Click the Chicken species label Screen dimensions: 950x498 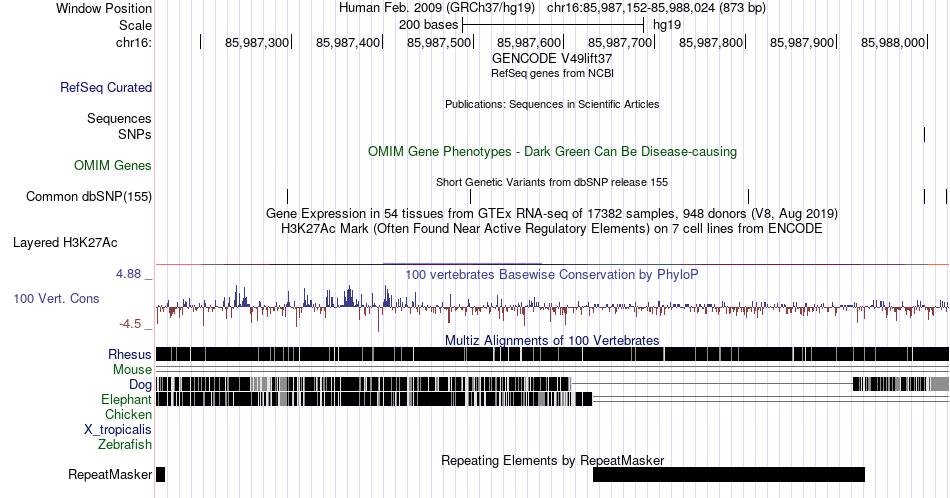click(x=128, y=414)
